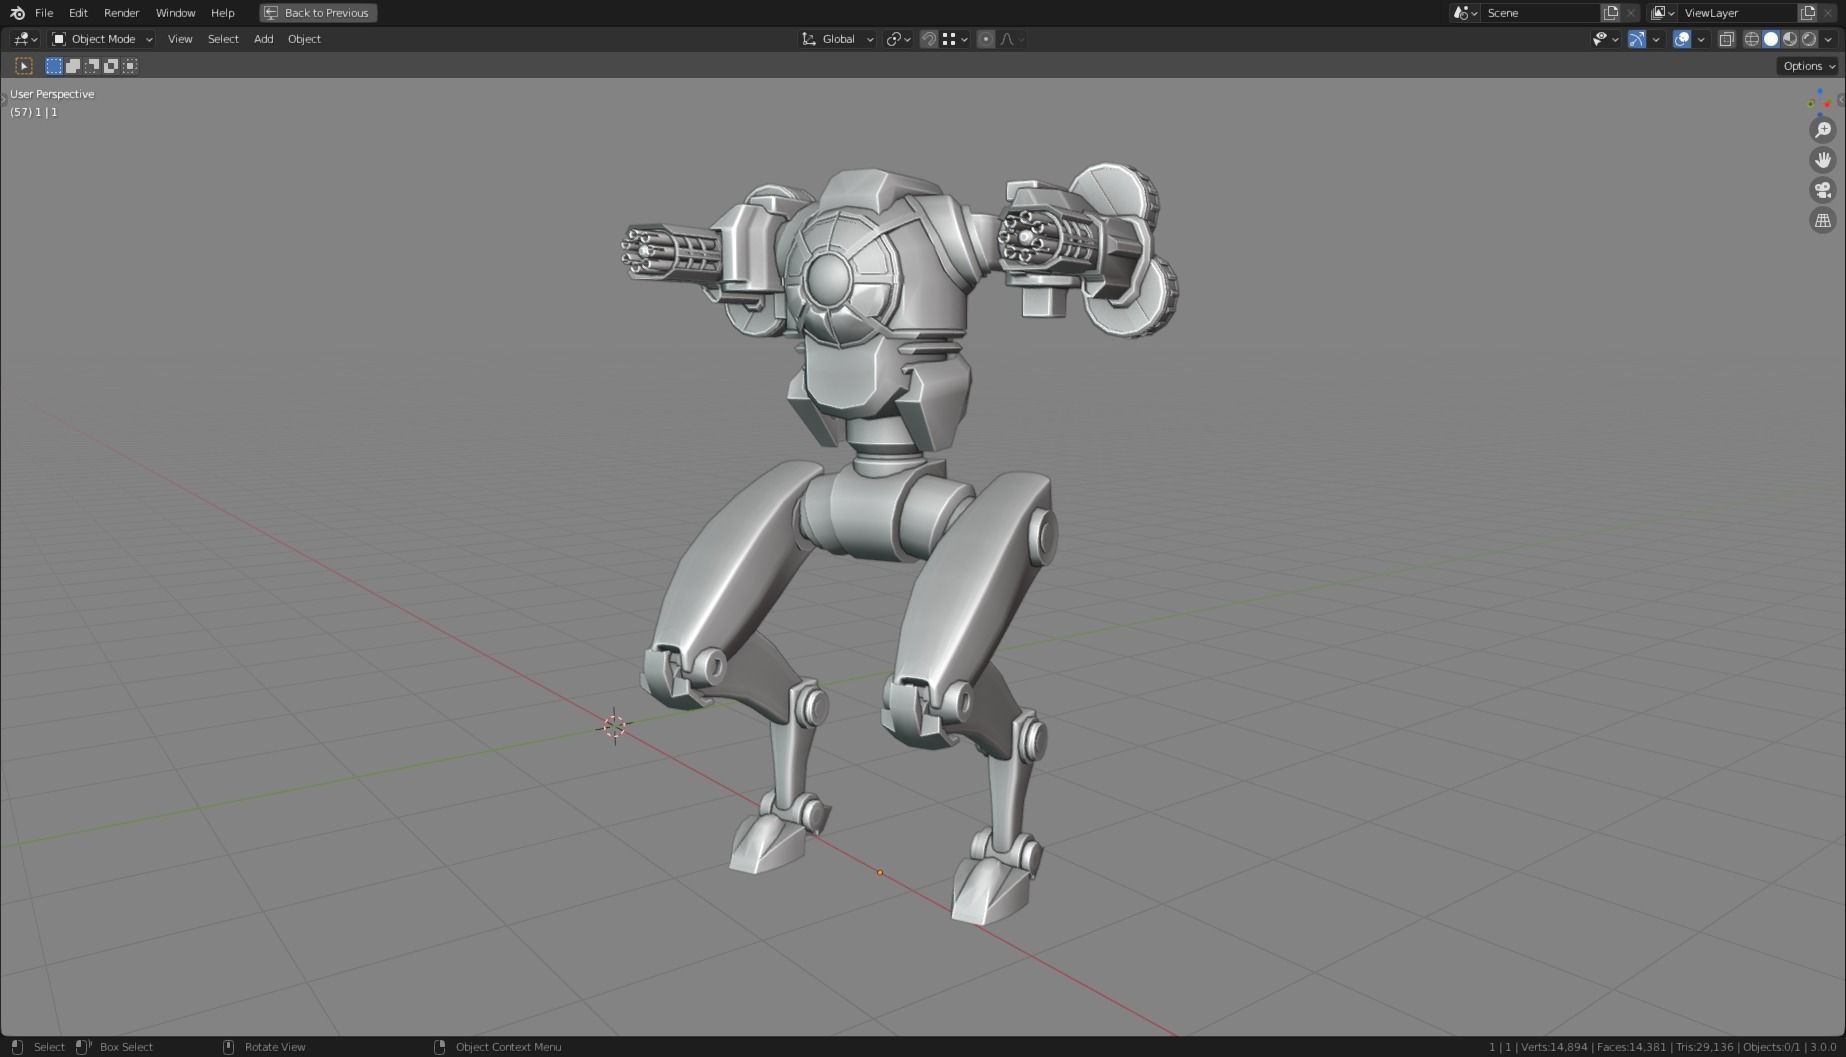Open the Render menu

[121, 13]
